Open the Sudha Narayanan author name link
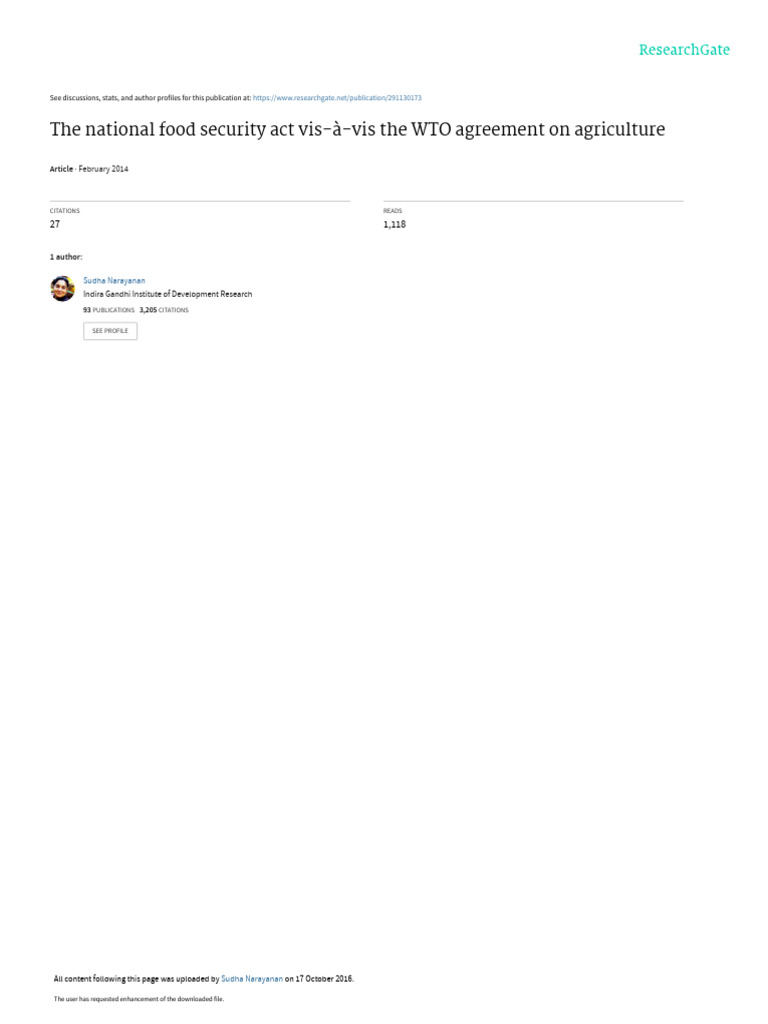The width and height of the screenshot is (768, 1024). click(x=114, y=281)
